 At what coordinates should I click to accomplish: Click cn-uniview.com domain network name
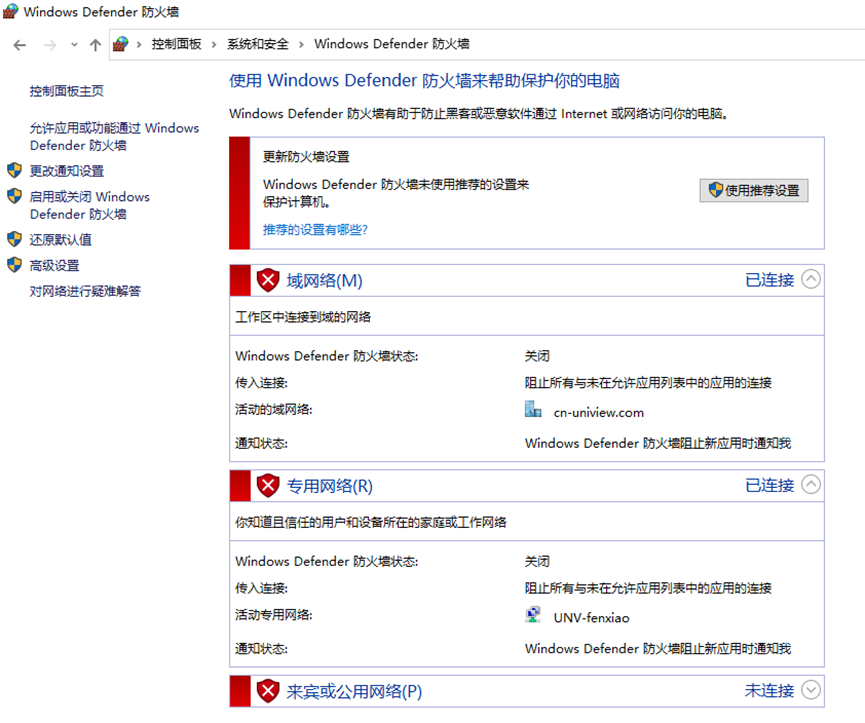tap(599, 413)
